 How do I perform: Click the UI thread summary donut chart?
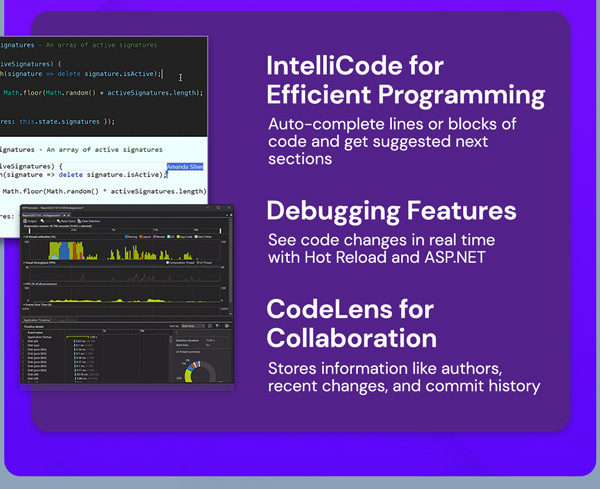[x=199, y=371]
